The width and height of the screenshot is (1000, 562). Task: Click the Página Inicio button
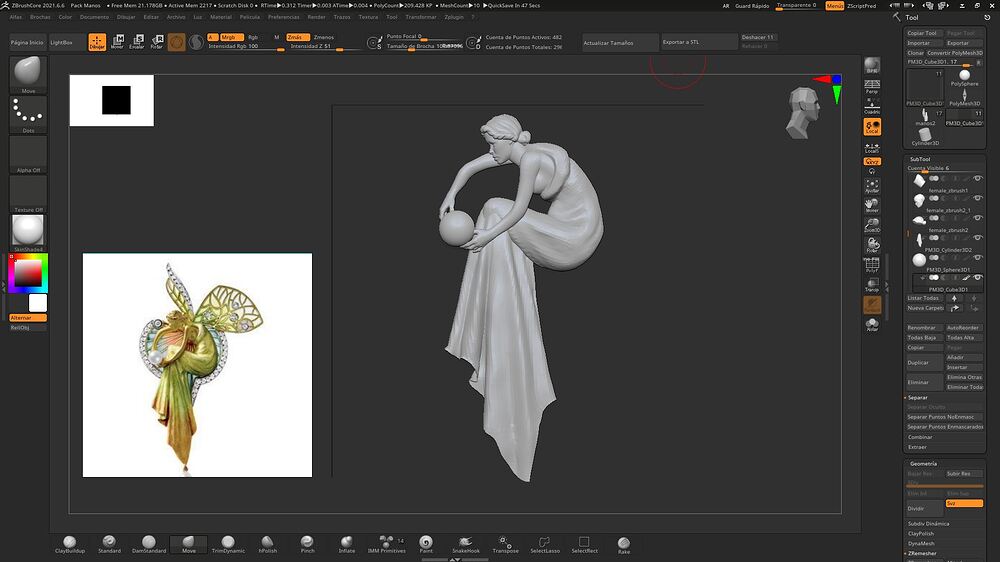[27, 42]
